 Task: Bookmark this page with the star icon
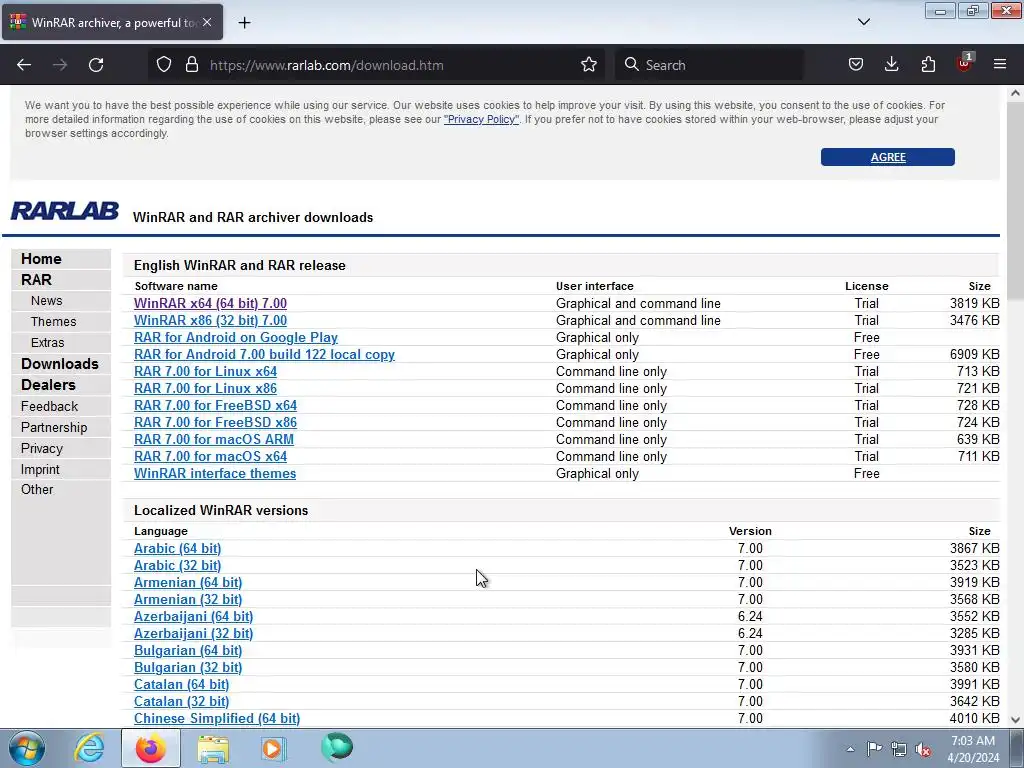coord(588,65)
